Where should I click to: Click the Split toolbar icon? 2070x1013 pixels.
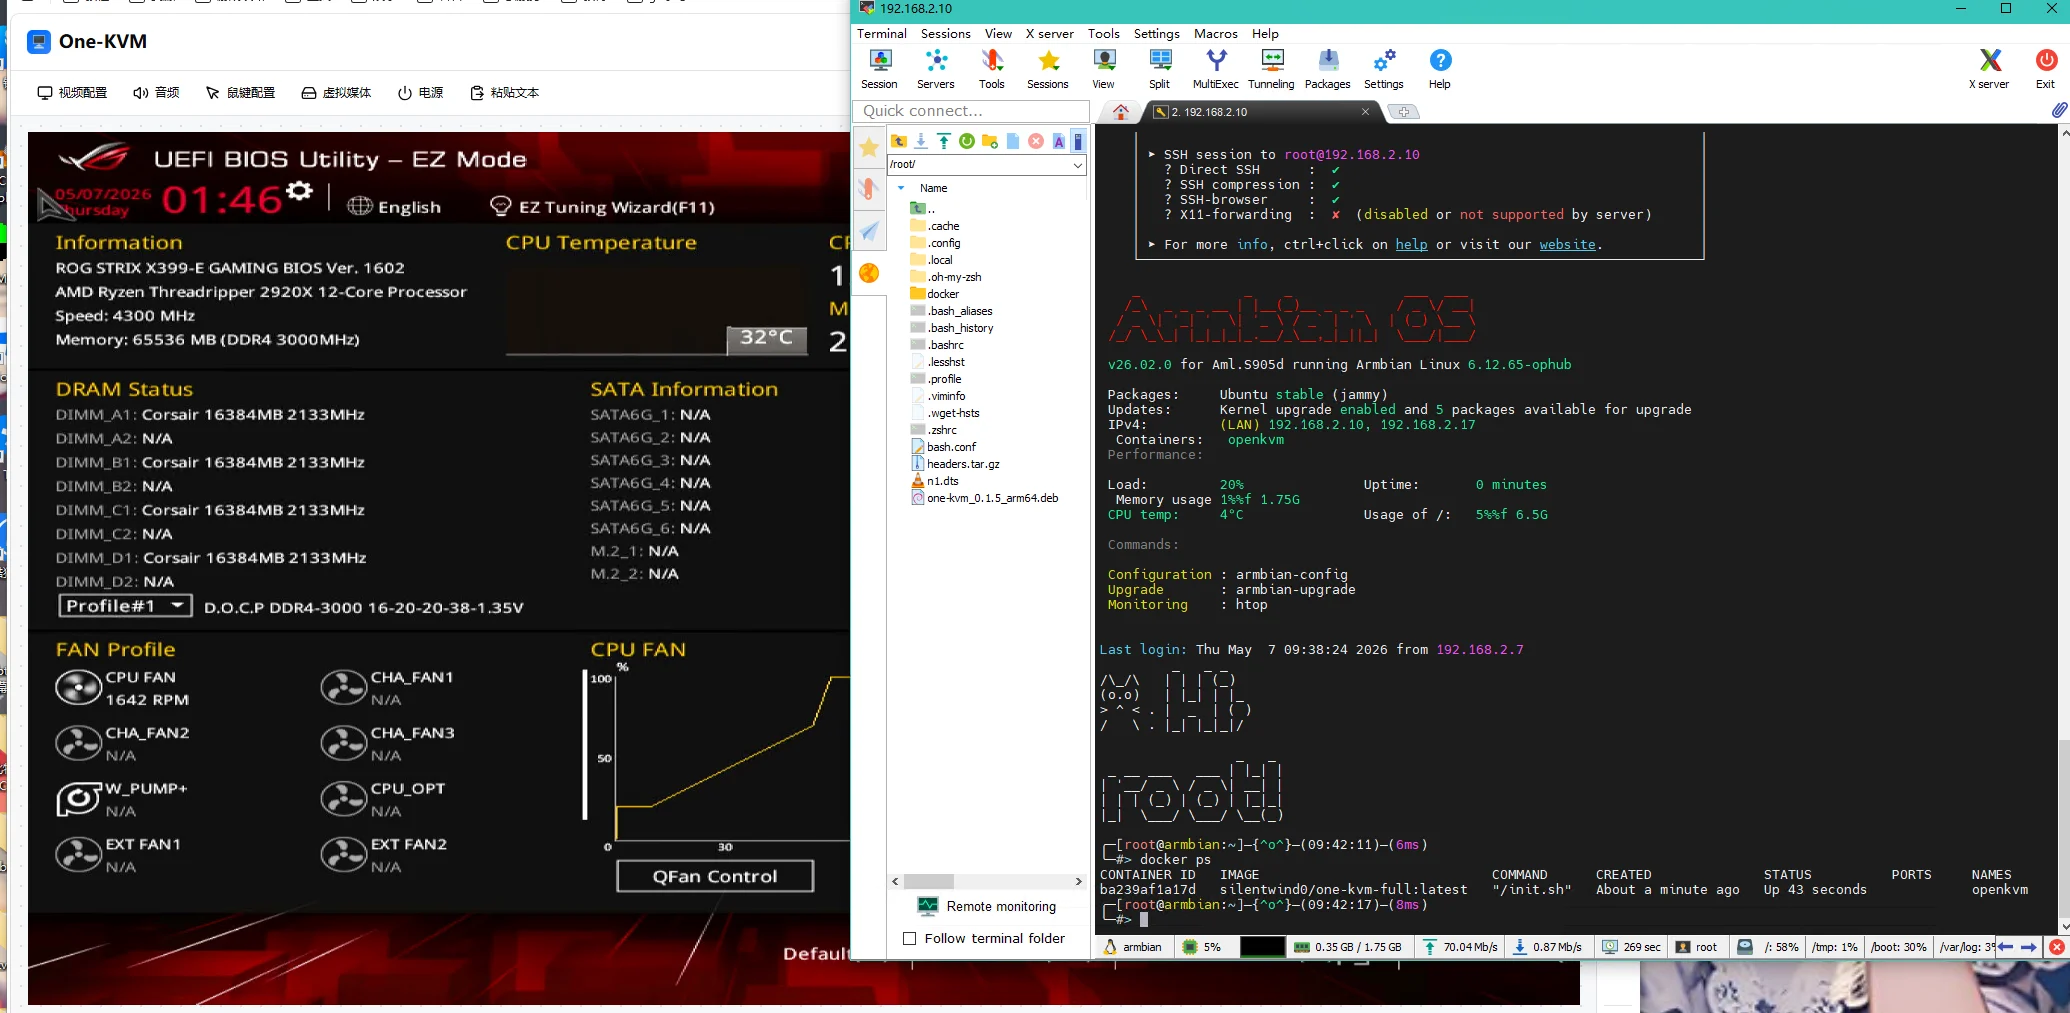(1160, 69)
